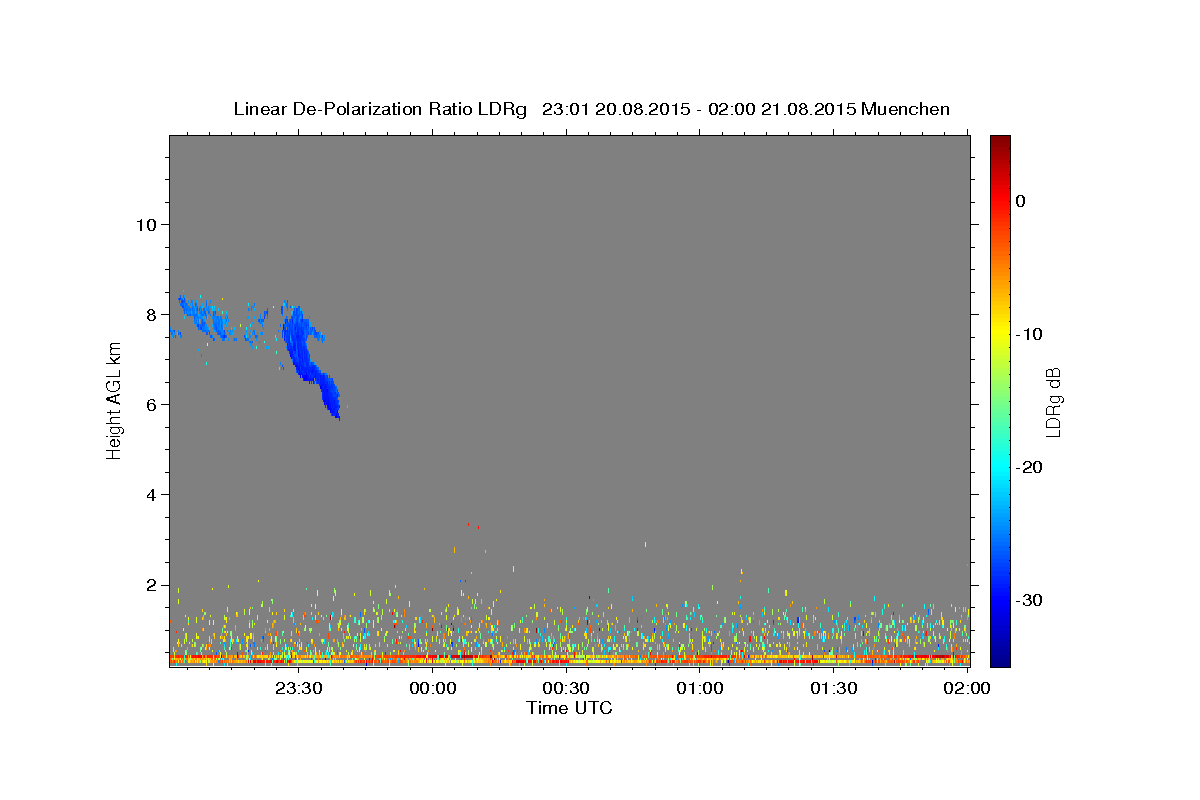Click the light blue cloud patch near 8 km
The image size is (1200, 800).
205,316
